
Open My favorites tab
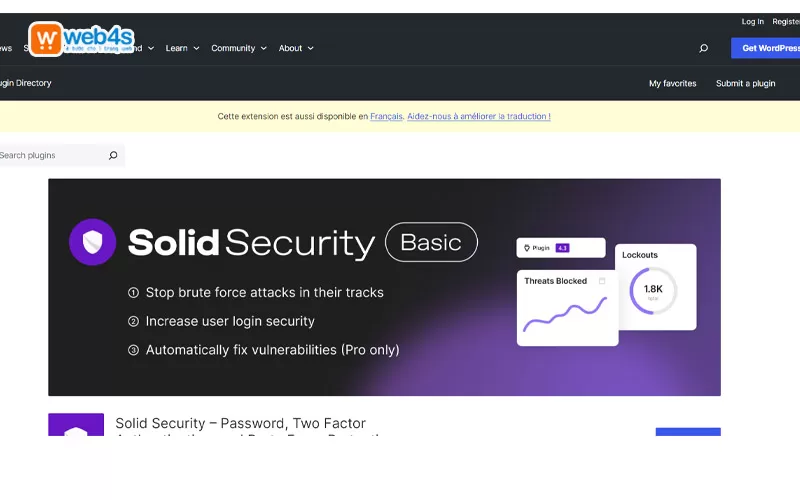(x=672, y=83)
